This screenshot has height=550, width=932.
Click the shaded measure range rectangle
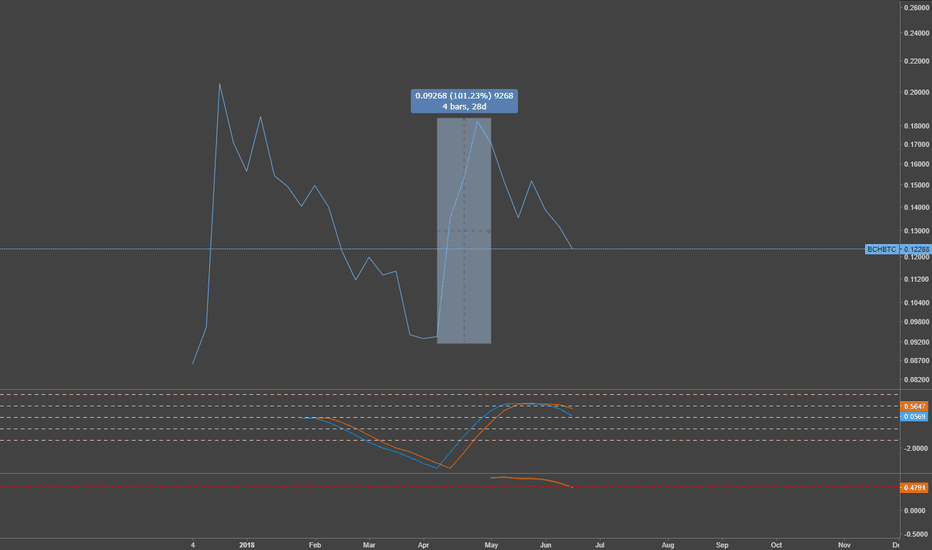(464, 231)
